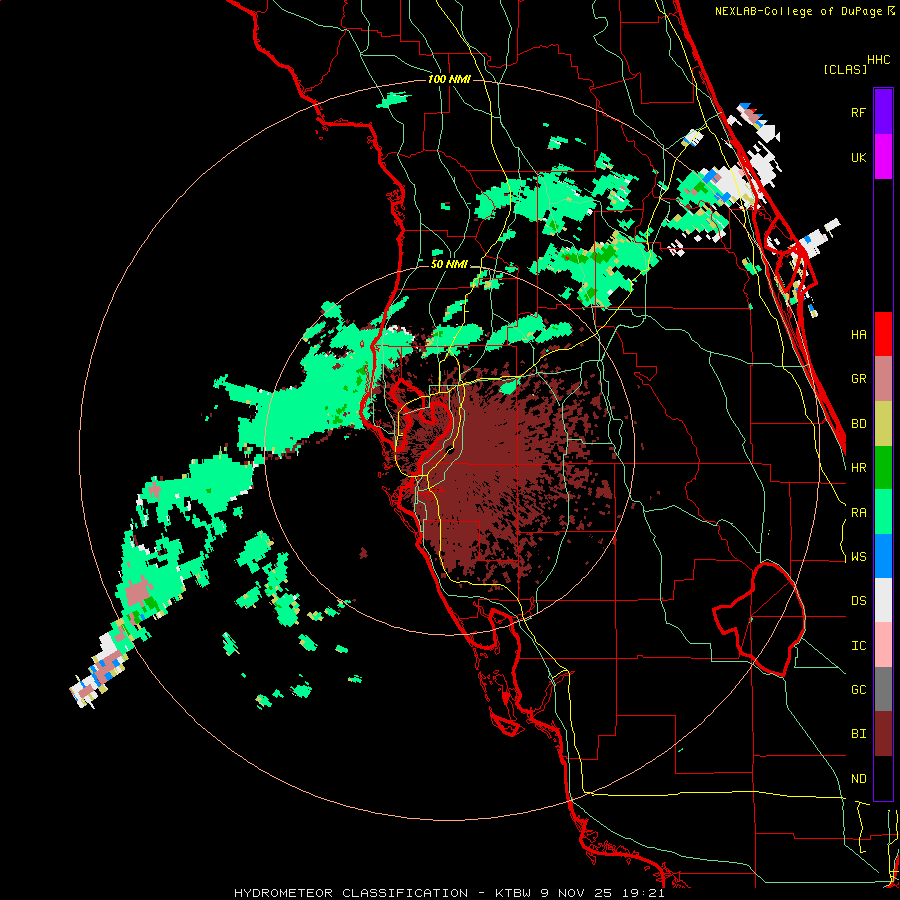The image size is (900, 900).
Task: Click the 19:21 timestamp
Action: (646, 893)
